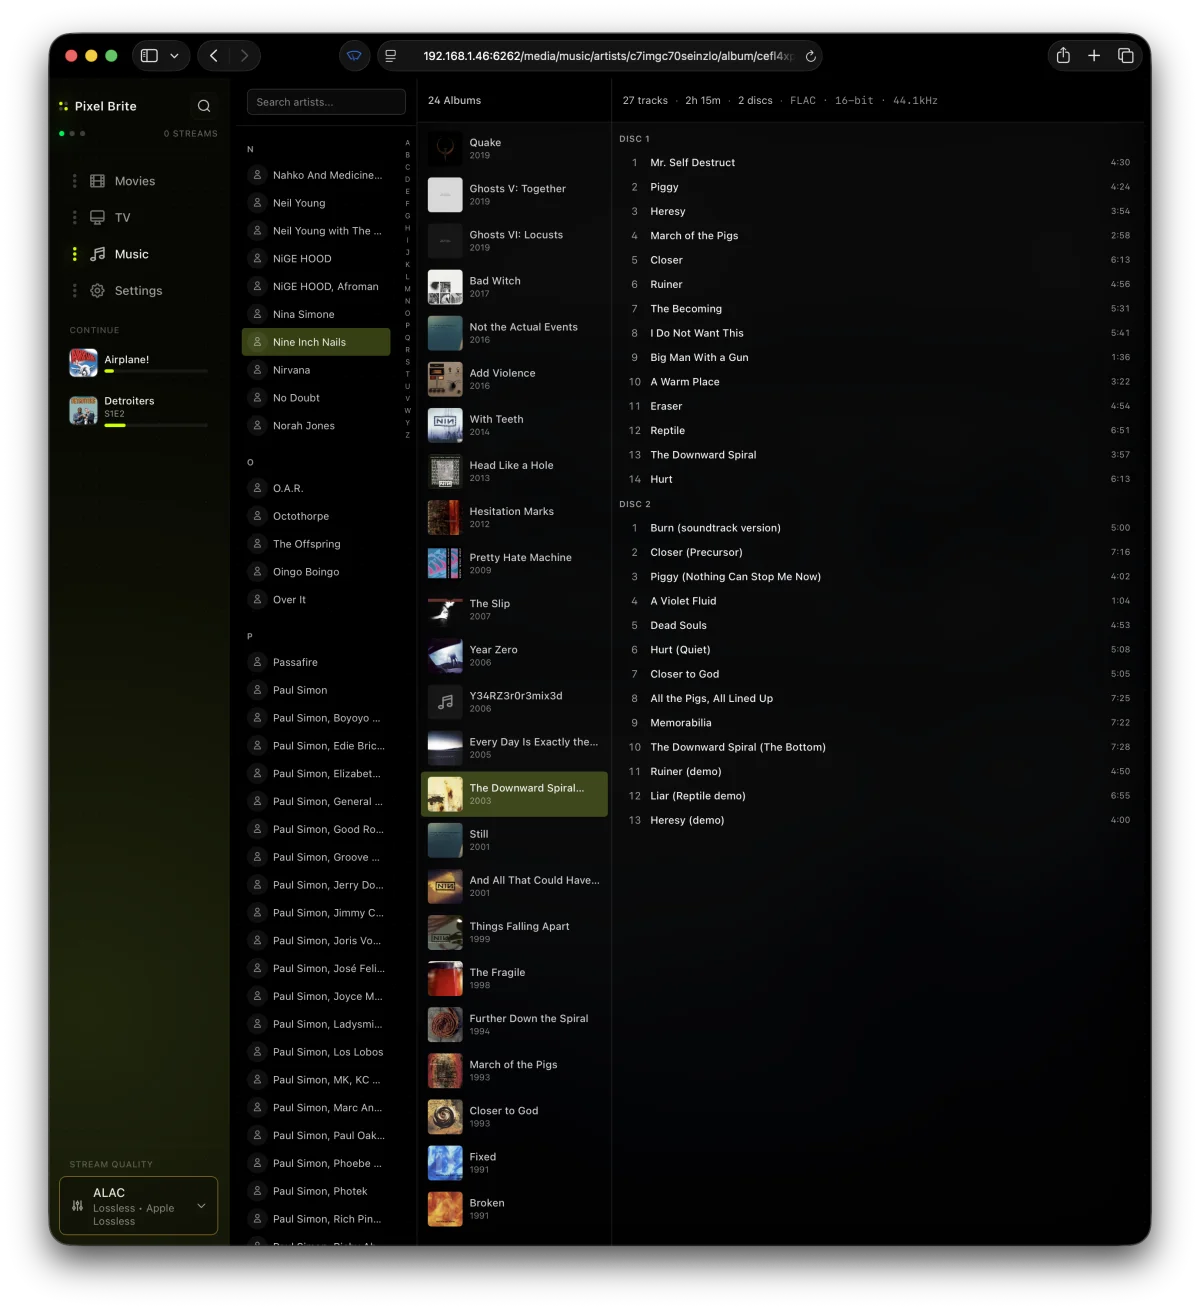The height and width of the screenshot is (1310, 1200).
Task: Play track Mr. Self Destruct
Action: [x=878, y=162]
